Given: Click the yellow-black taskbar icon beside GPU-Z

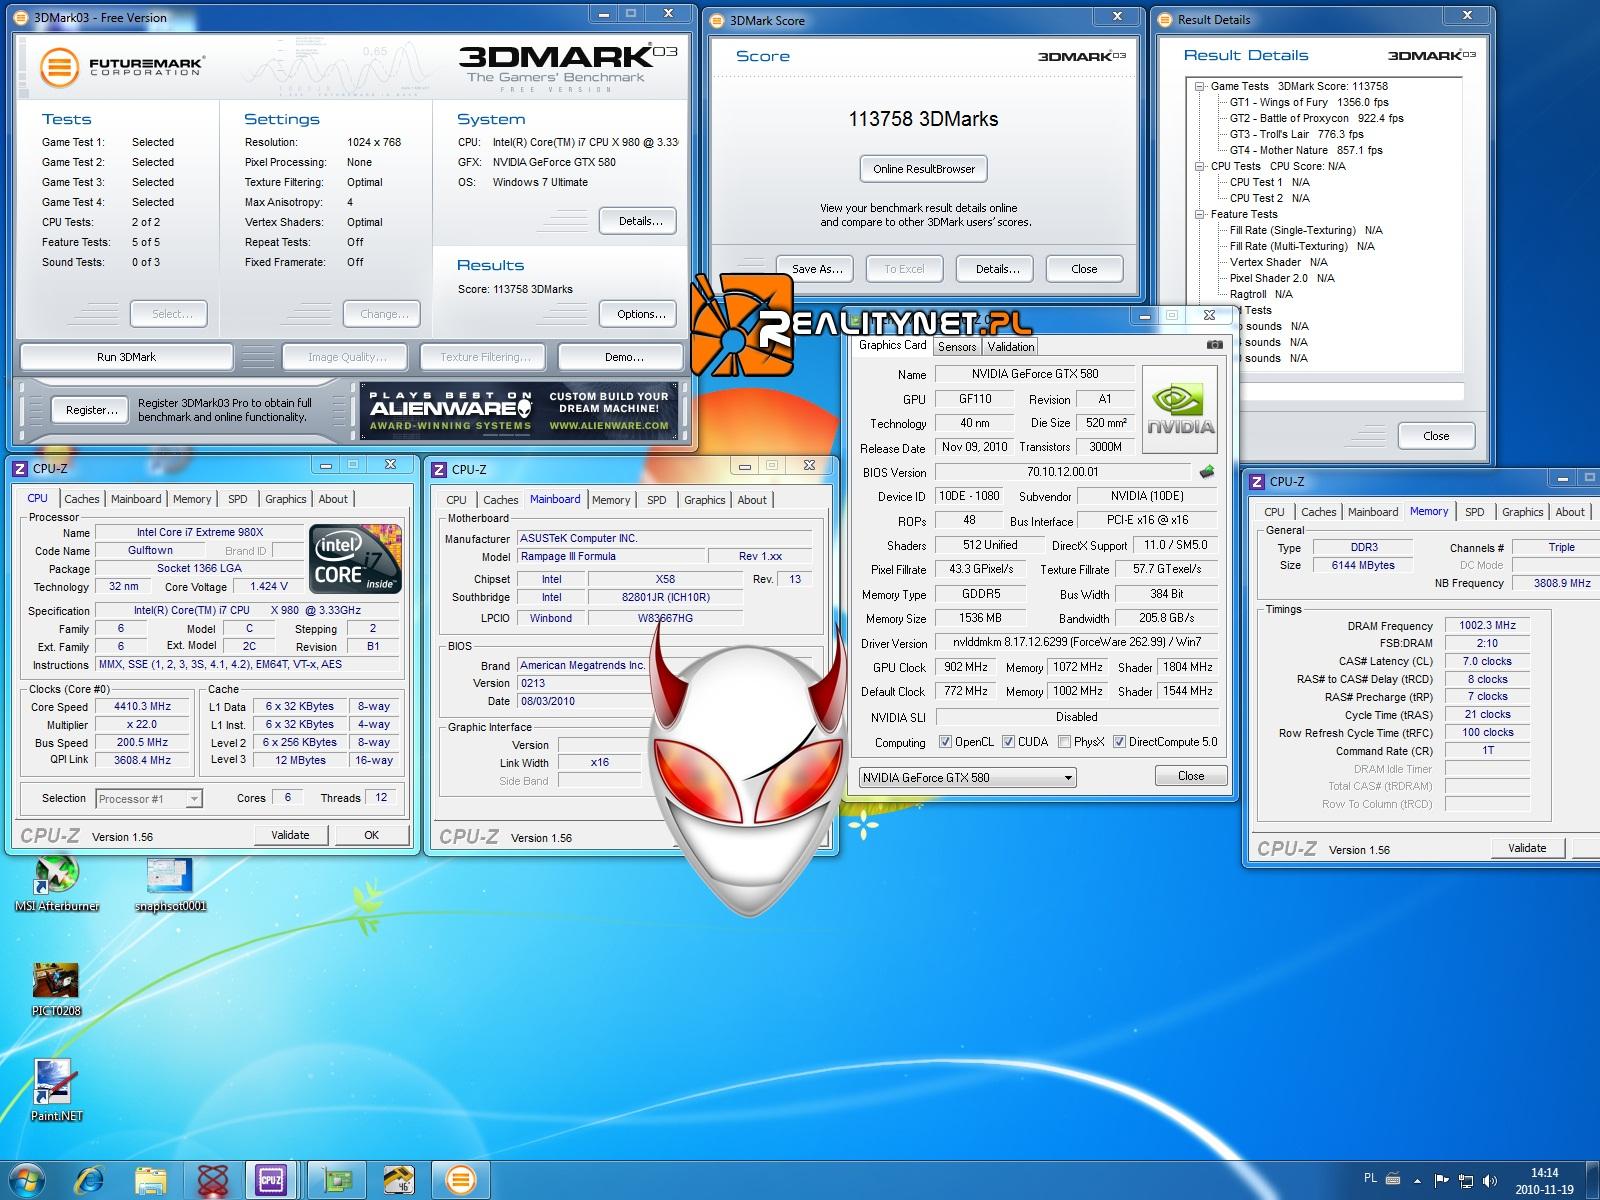Looking at the screenshot, I should point(399,1180).
